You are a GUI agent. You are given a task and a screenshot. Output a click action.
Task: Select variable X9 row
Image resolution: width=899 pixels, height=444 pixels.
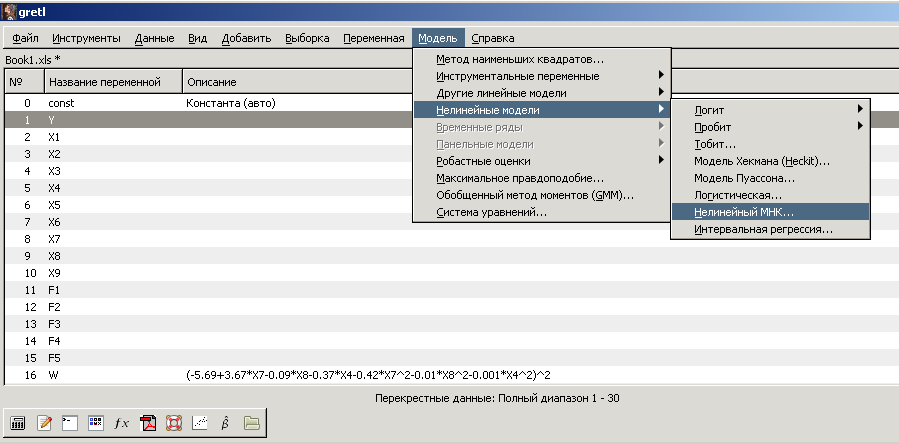451,273
